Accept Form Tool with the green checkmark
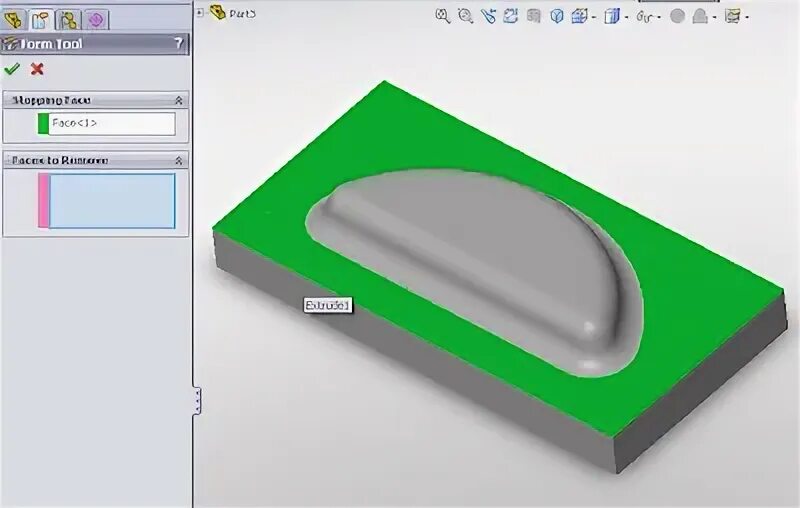Screen dimensions: 800x508 pos(12,69)
